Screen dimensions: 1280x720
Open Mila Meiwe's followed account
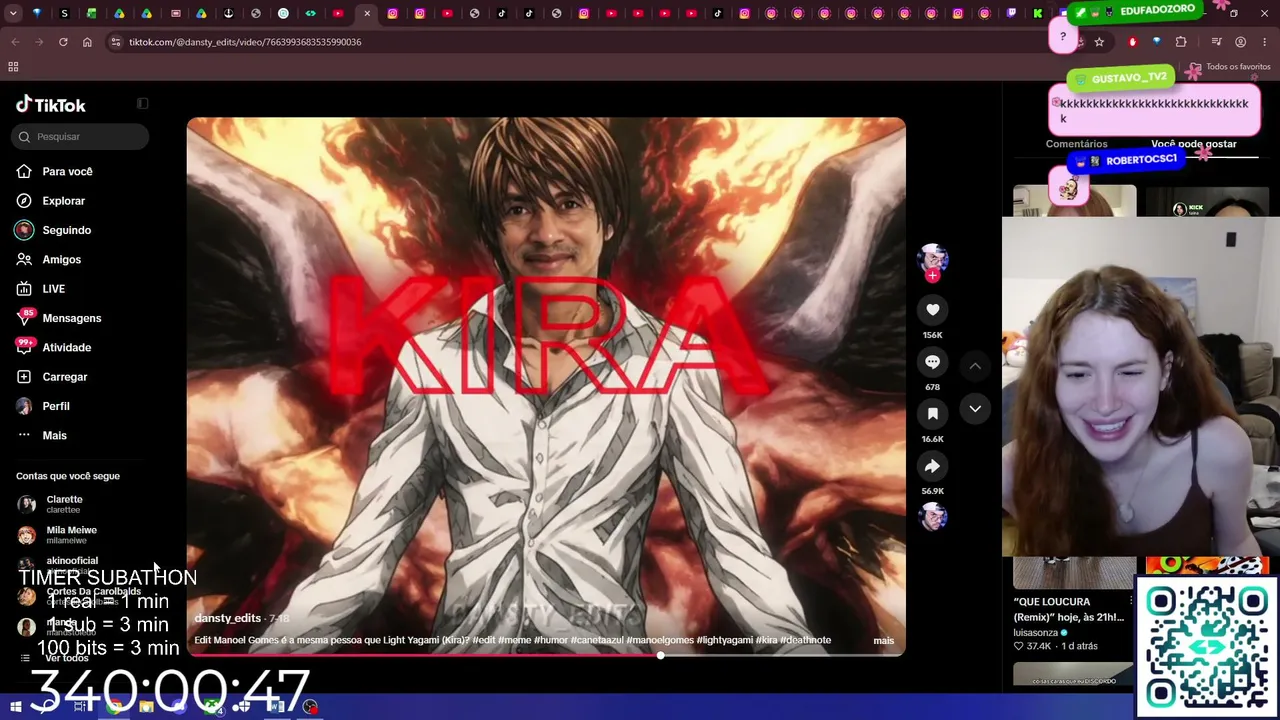pos(58,535)
